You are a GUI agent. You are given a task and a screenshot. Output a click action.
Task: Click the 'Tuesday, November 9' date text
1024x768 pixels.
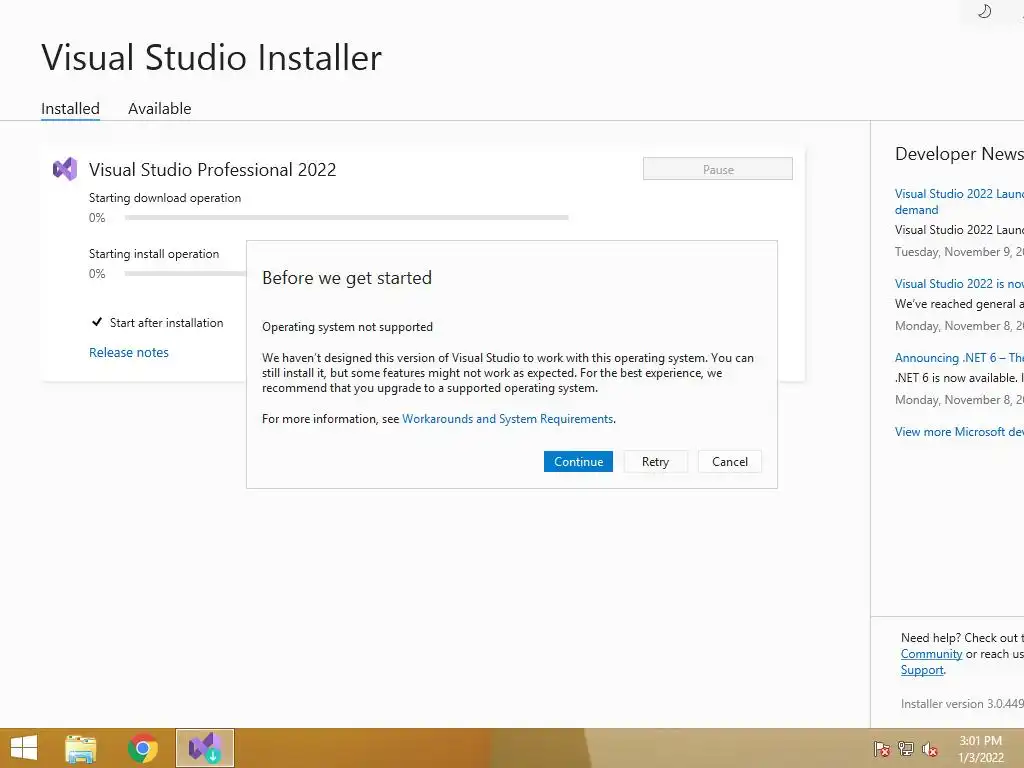(x=959, y=252)
